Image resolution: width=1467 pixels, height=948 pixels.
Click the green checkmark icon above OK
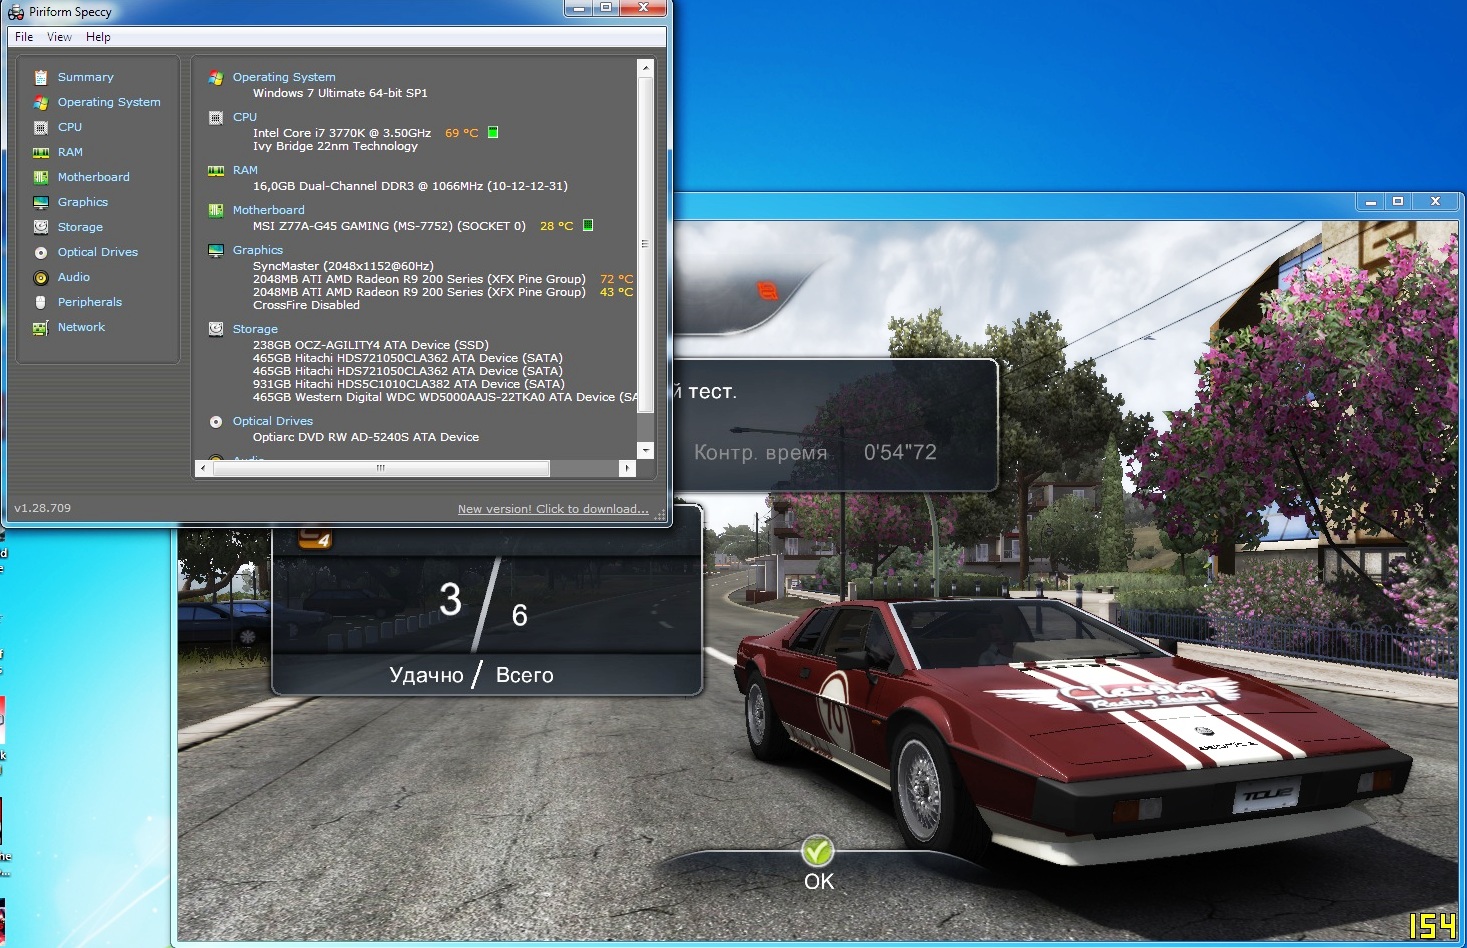[x=818, y=851]
